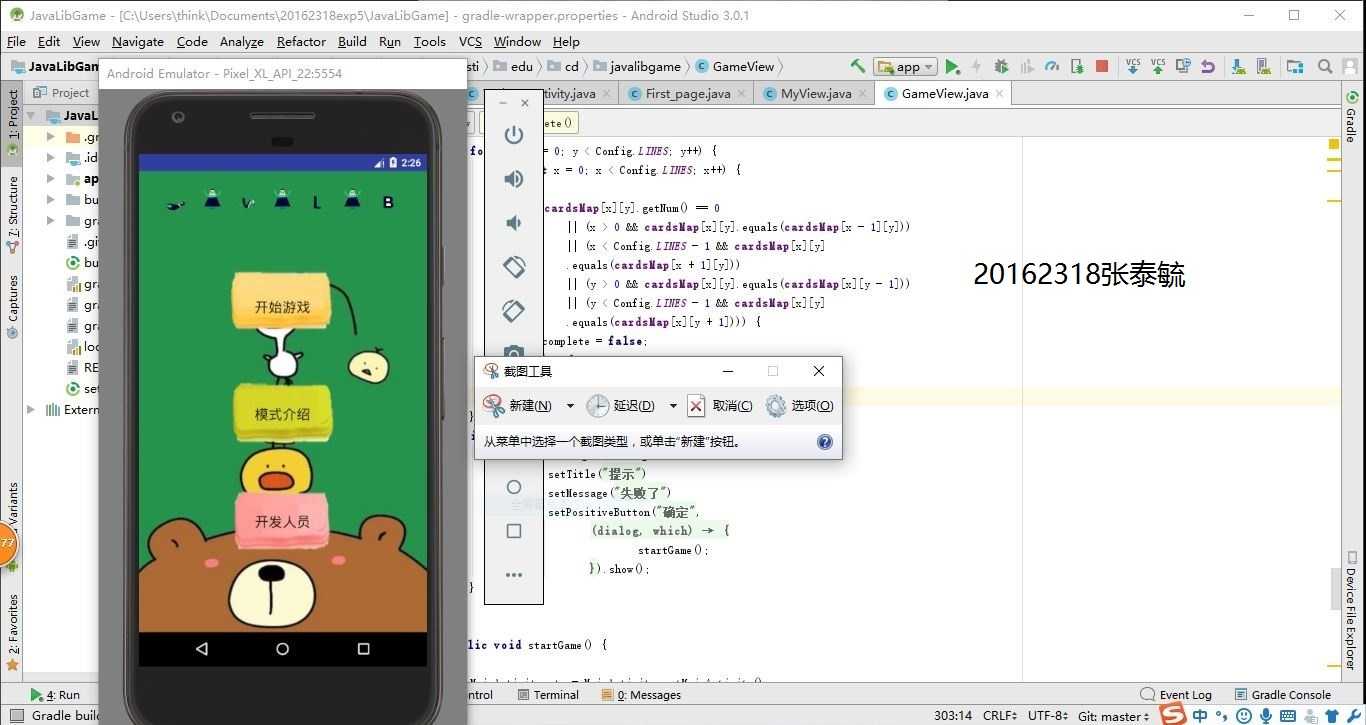Stop the running app with red square

pyautogui.click(x=1102, y=66)
